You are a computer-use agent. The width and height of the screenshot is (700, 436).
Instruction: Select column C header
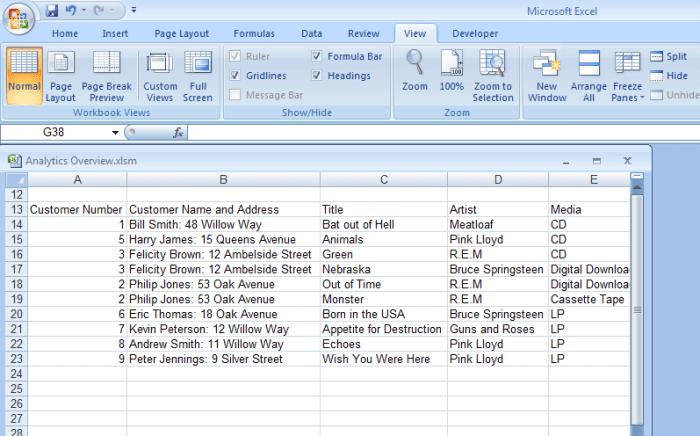[x=383, y=180]
